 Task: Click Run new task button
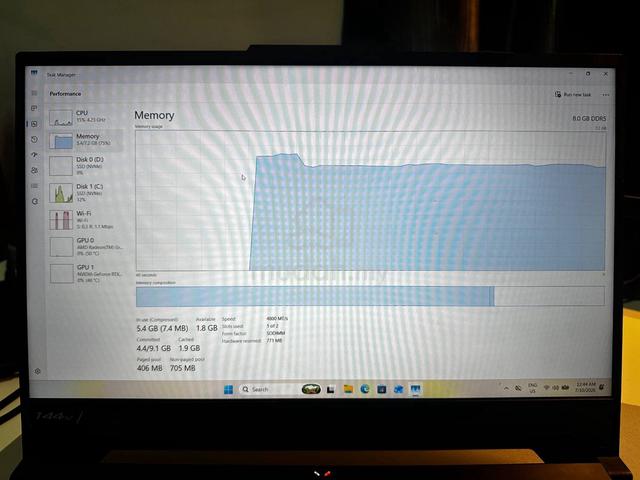pyautogui.click(x=573, y=95)
